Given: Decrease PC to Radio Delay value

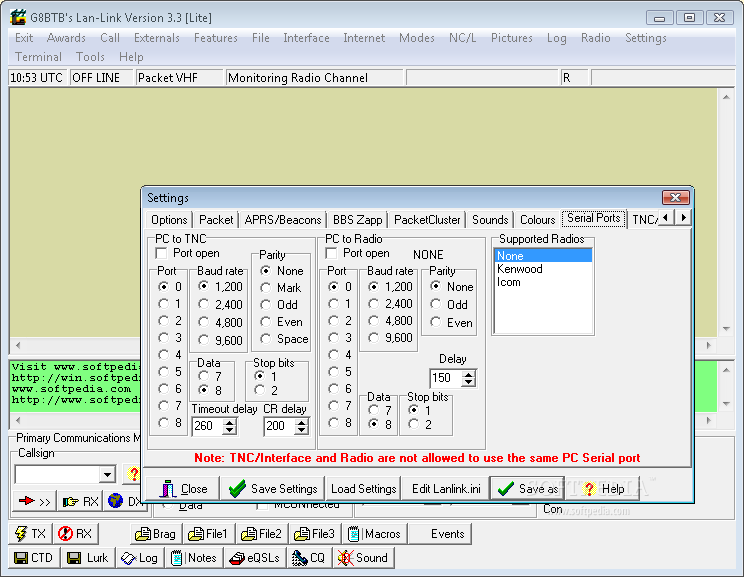Looking at the screenshot, I should pyautogui.click(x=469, y=382).
